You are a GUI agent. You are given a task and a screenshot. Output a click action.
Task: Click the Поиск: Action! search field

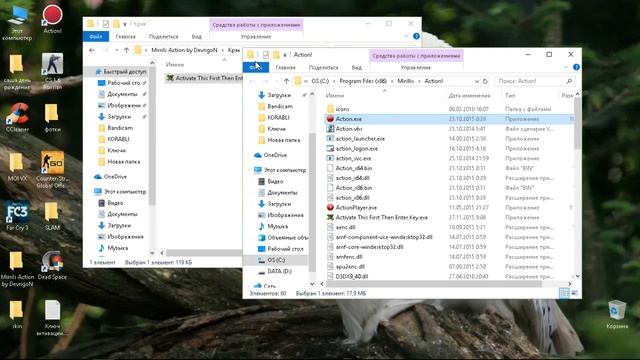pos(534,81)
